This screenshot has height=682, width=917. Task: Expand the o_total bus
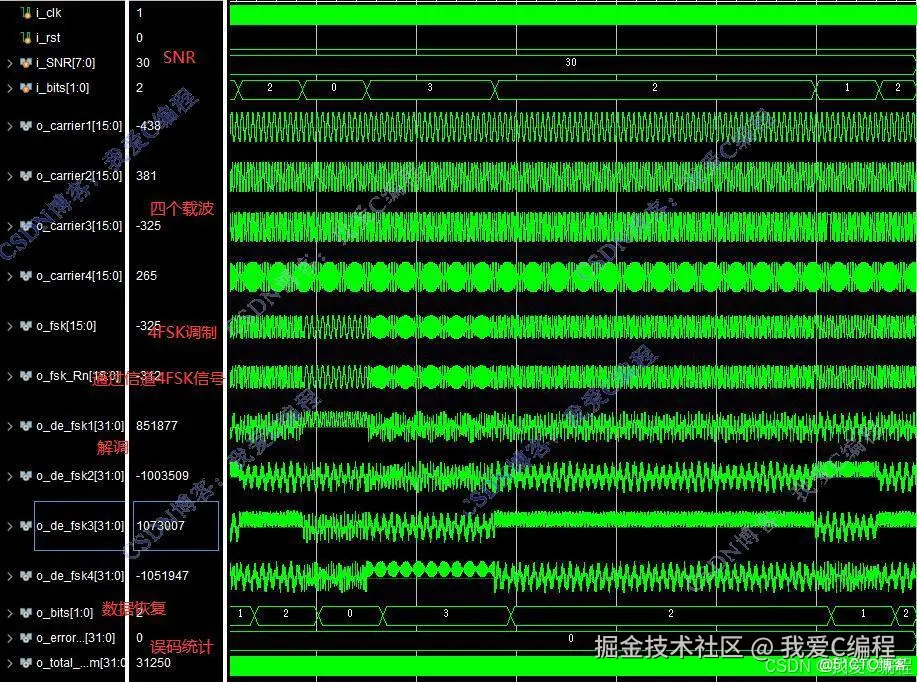(9, 663)
